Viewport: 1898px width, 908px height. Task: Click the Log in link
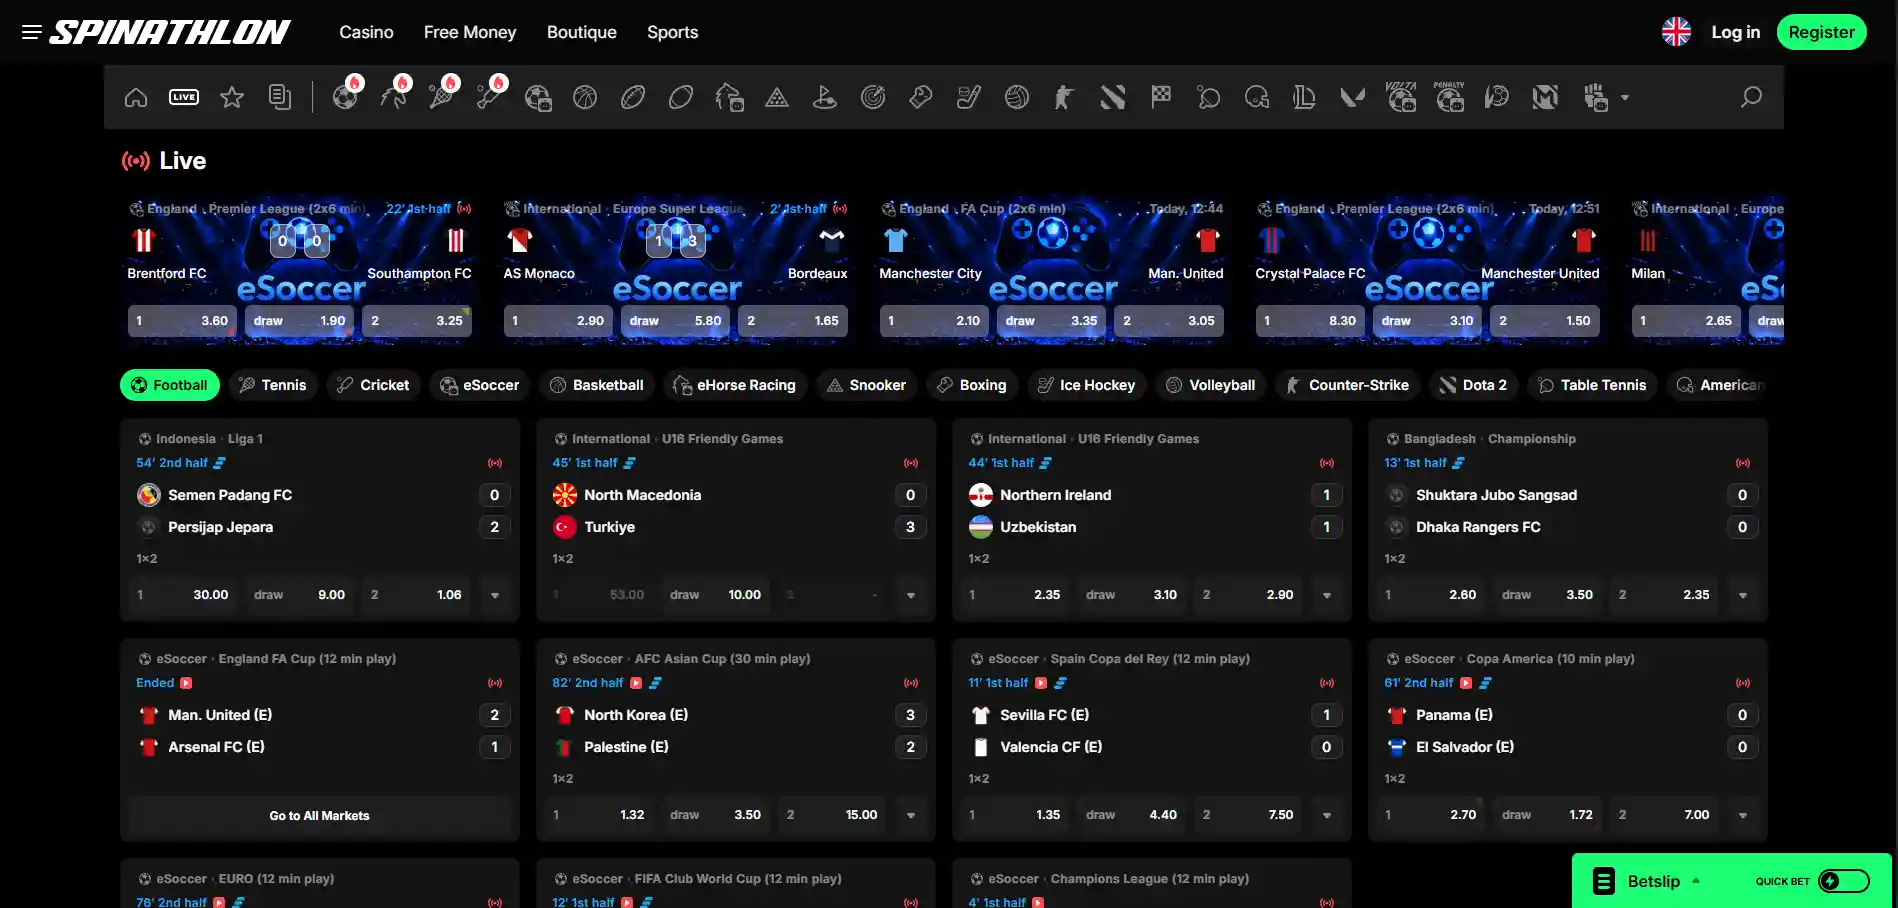[x=1735, y=32]
